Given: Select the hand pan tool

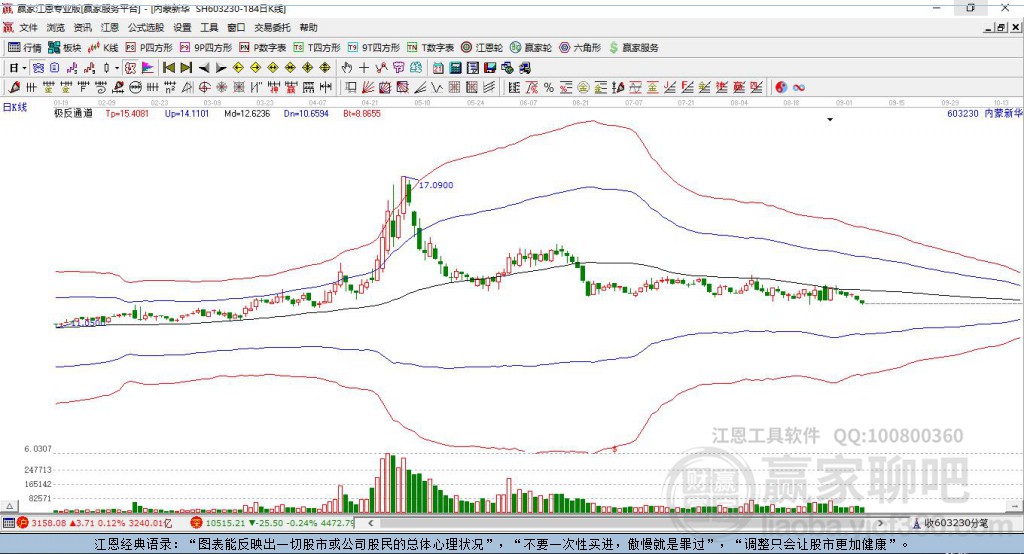Looking at the screenshot, I should (x=347, y=68).
